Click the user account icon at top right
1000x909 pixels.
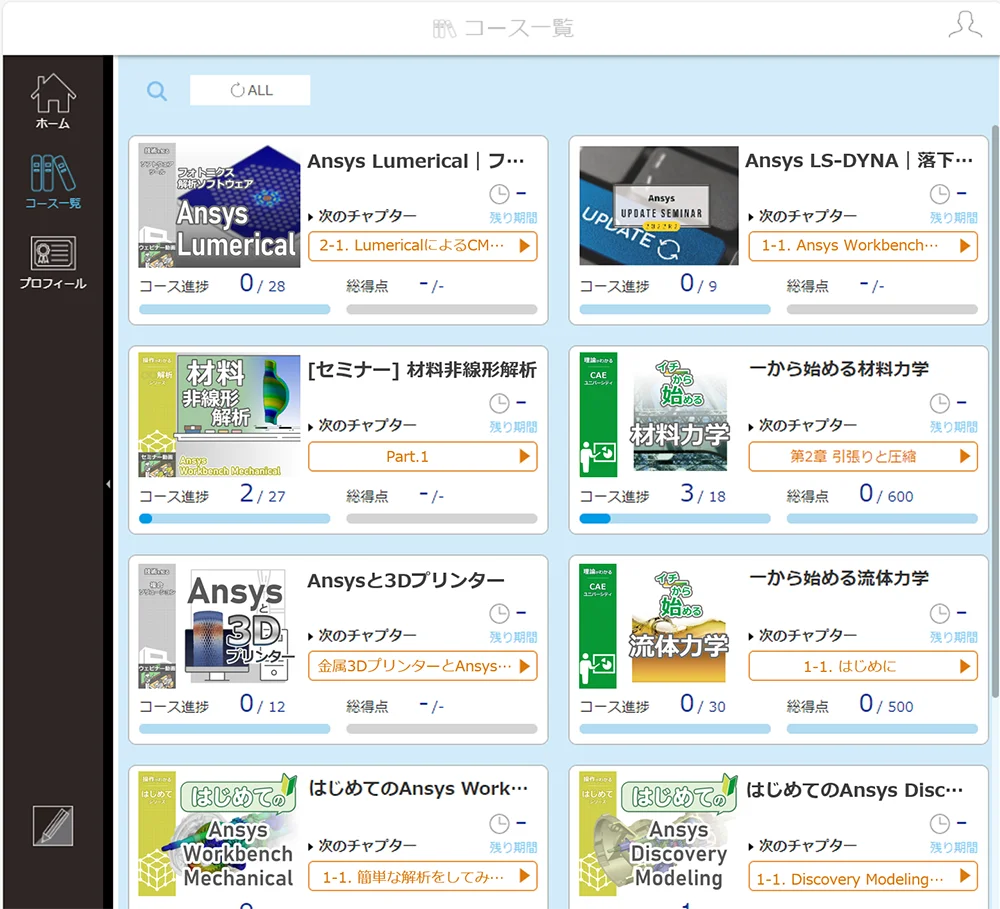964,25
